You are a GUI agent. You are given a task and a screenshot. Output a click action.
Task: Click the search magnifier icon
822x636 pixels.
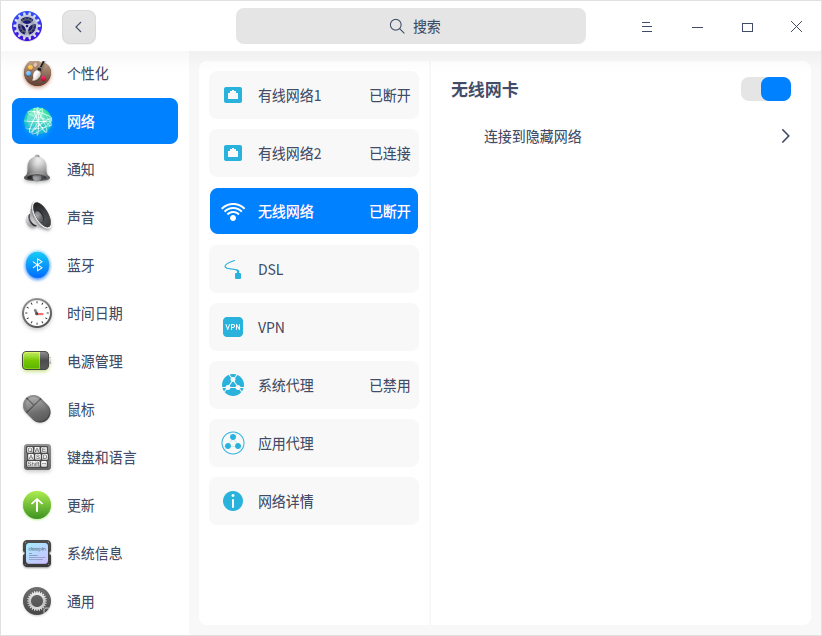click(x=397, y=26)
